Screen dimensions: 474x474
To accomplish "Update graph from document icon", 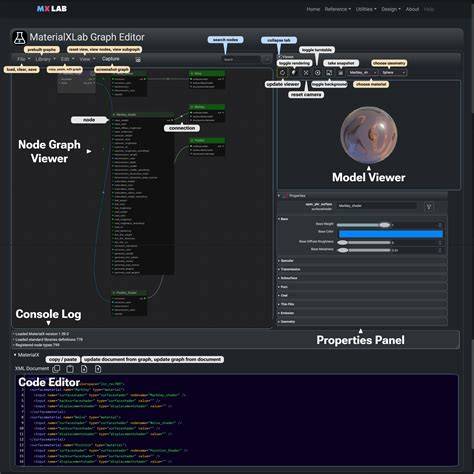I will click(x=98, y=369).
